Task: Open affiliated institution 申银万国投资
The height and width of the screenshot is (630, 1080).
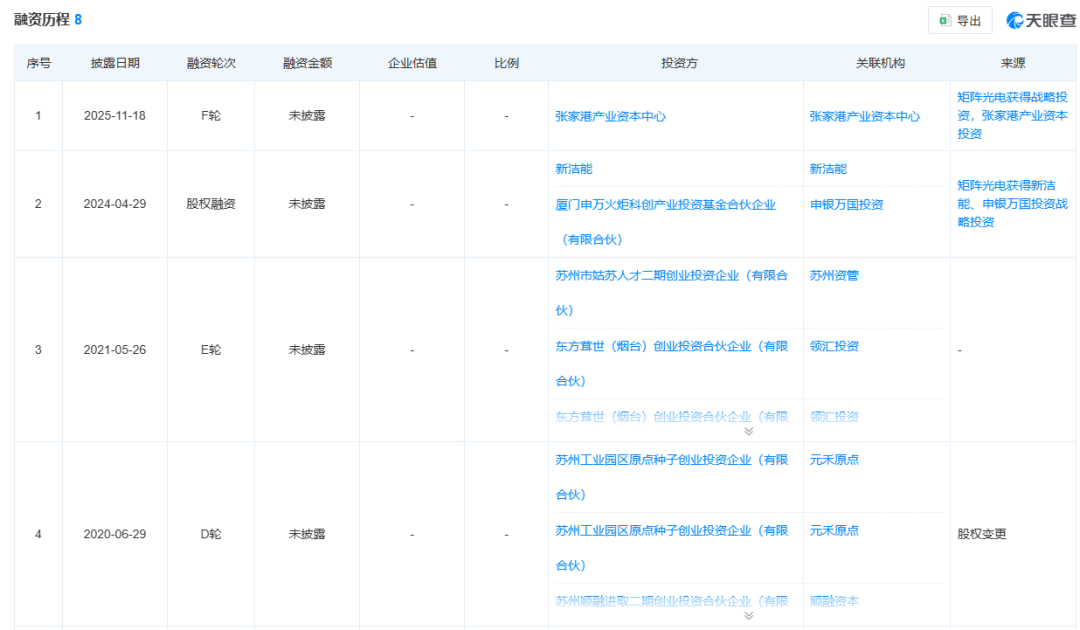Action: pyautogui.click(x=849, y=204)
